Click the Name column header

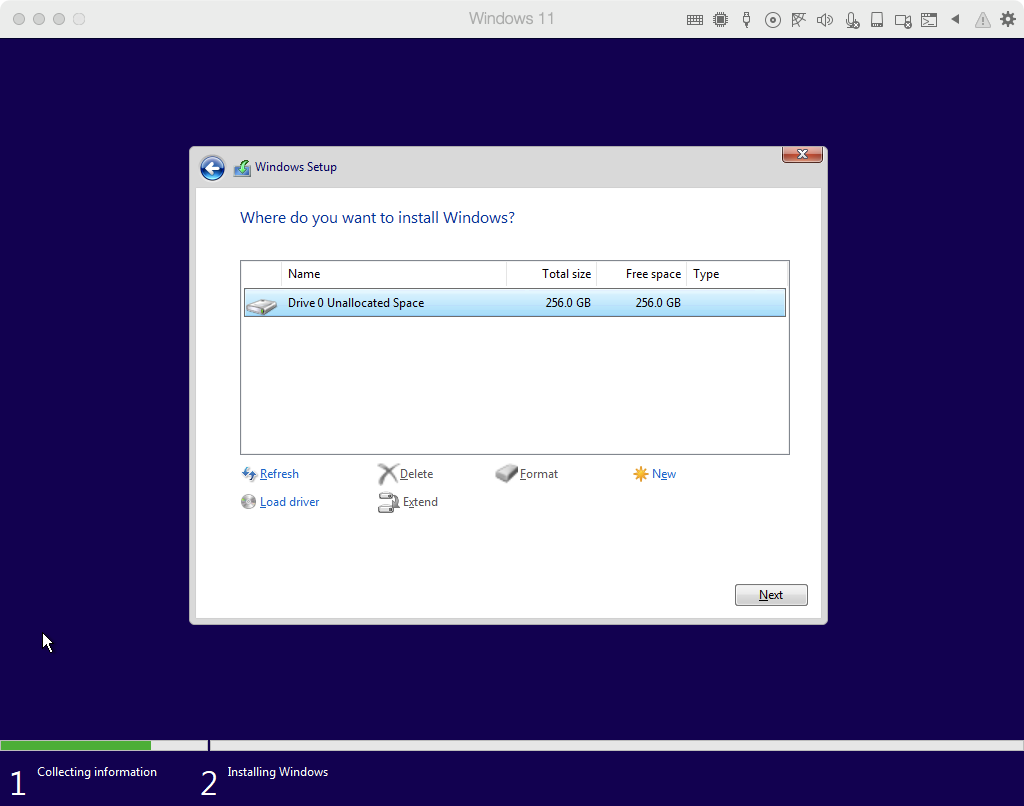click(x=394, y=274)
